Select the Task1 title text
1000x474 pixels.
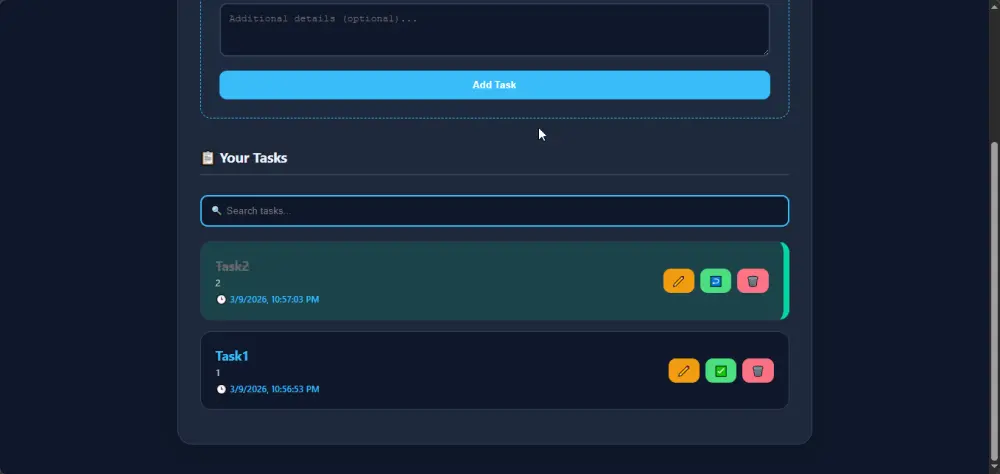232,356
